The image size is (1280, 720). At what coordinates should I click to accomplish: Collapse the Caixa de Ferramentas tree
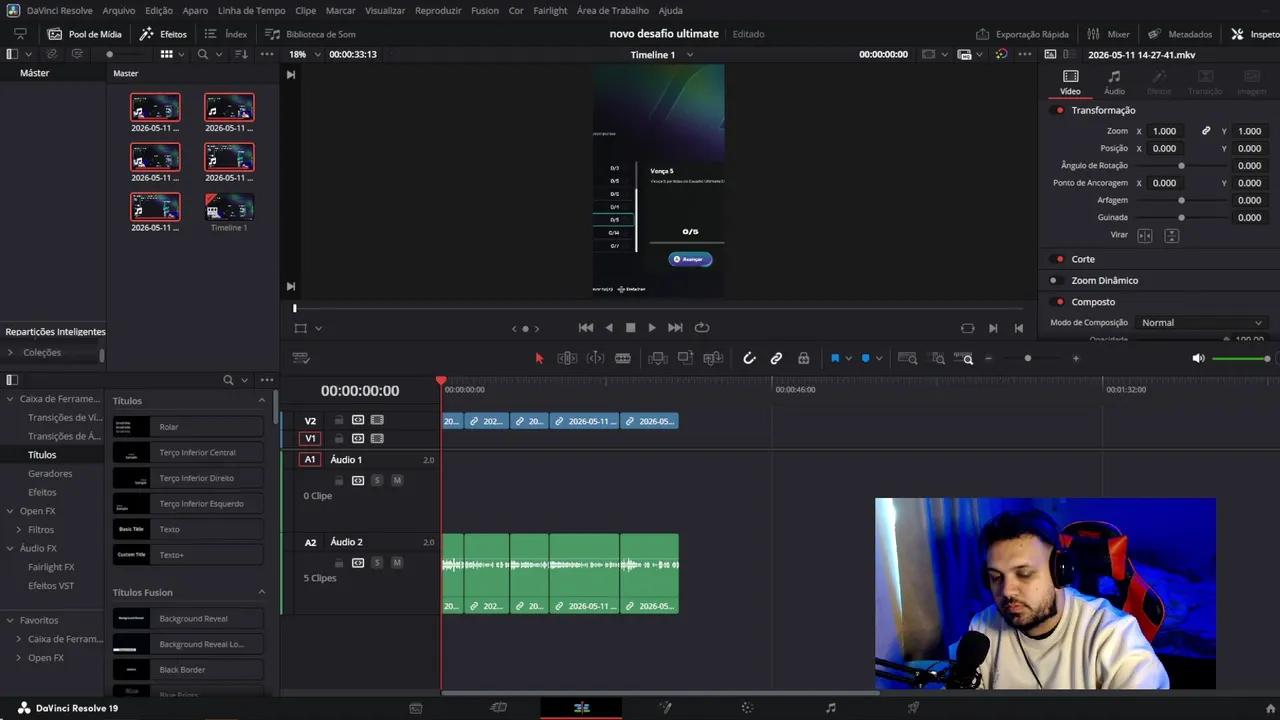click(10, 399)
